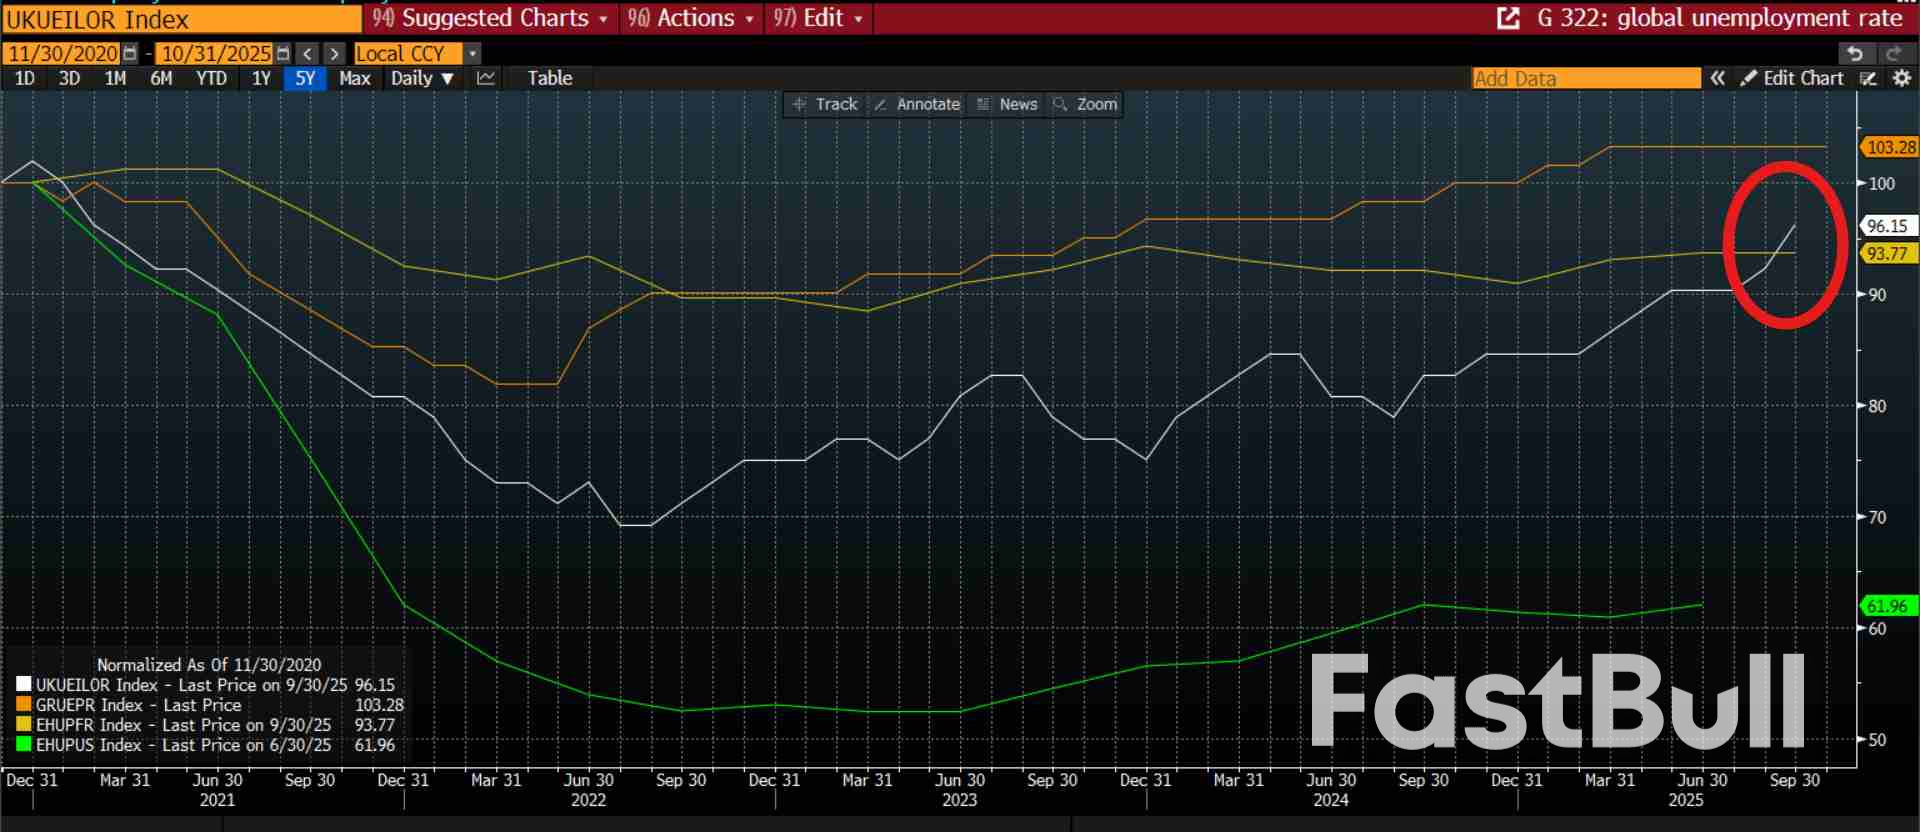Viewport: 1920px width, 832px height.
Task: Toggle the Track crosshair mode
Action: [x=825, y=104]
